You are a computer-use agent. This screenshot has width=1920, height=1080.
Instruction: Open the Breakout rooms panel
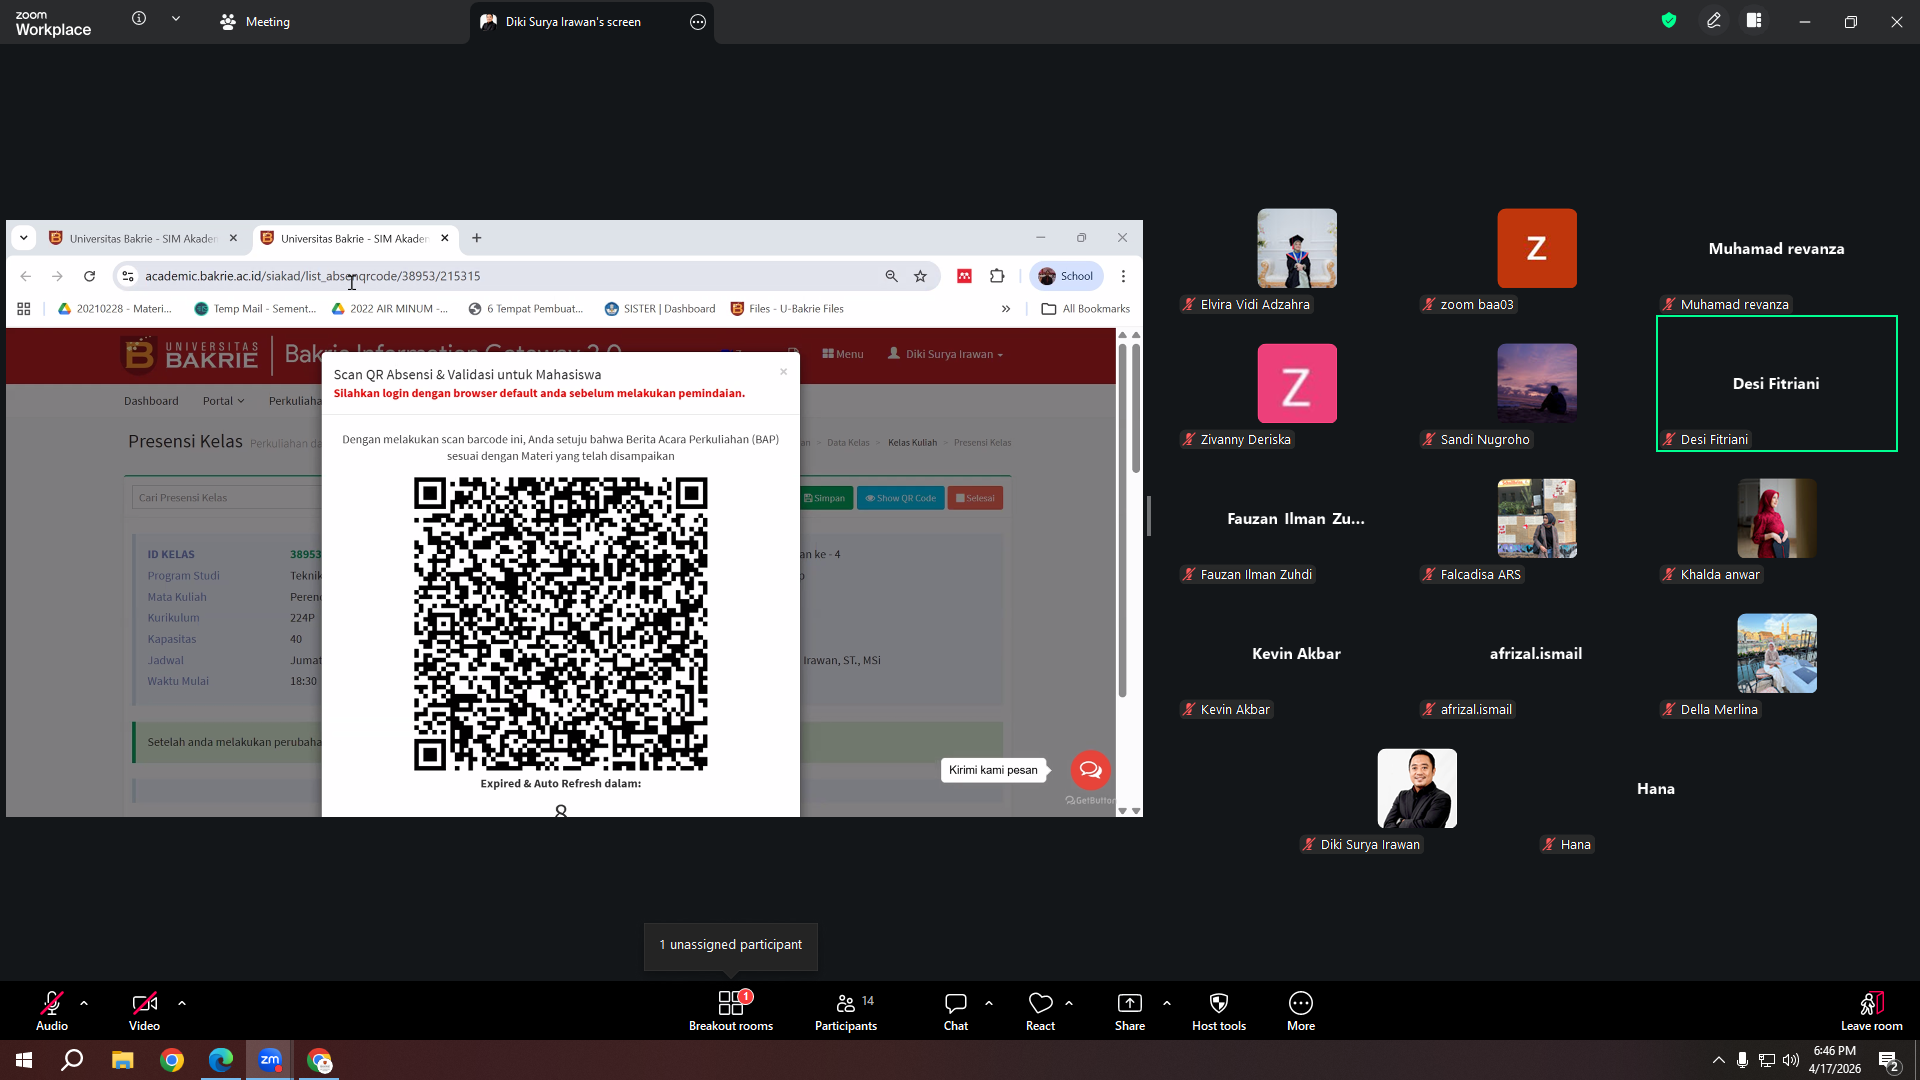[x=731, y=1010]
